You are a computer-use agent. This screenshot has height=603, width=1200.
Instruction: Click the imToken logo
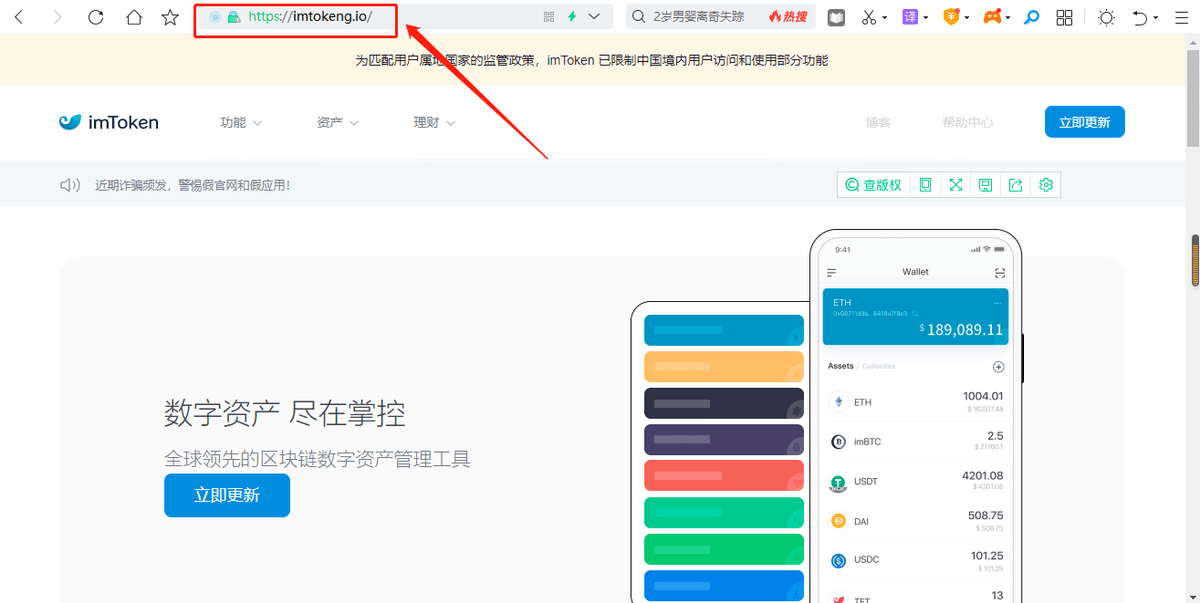[108, 123]
